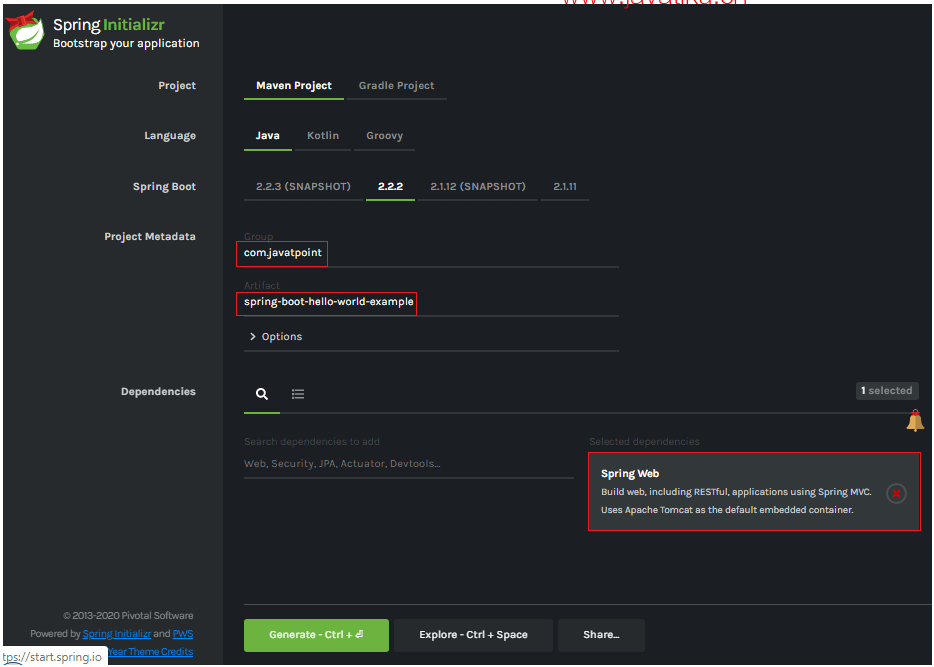934x667 pixels.
Task: Select Maven Project
Action: (x=294, y=86)
